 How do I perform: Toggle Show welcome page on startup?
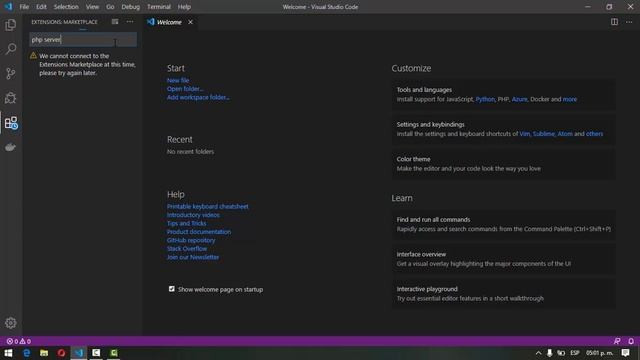click(x=172, y=289)
